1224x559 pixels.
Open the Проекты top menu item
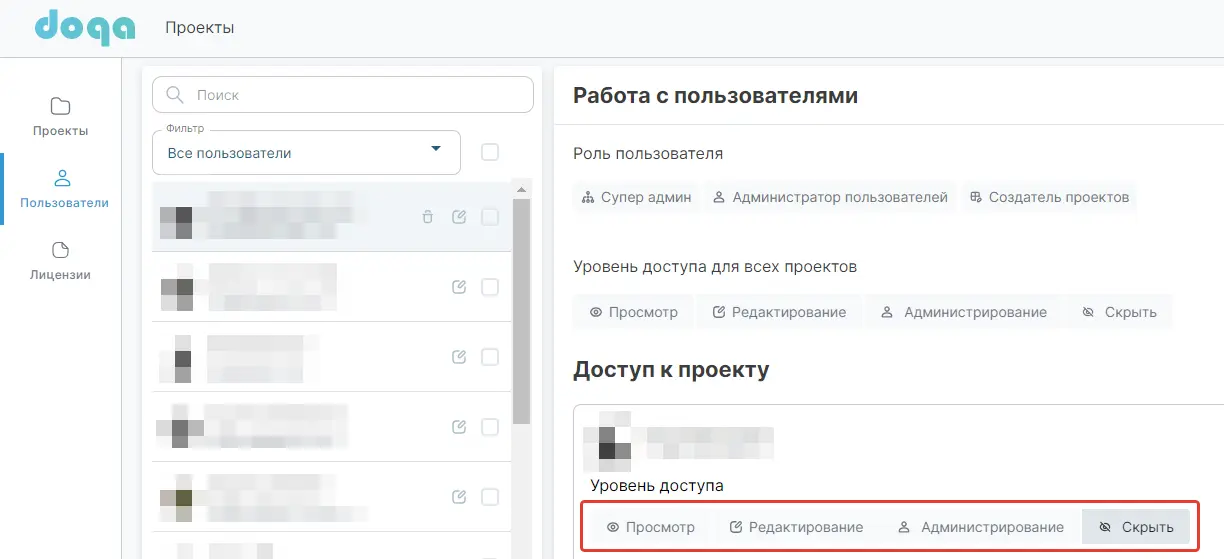click(199, 27)
